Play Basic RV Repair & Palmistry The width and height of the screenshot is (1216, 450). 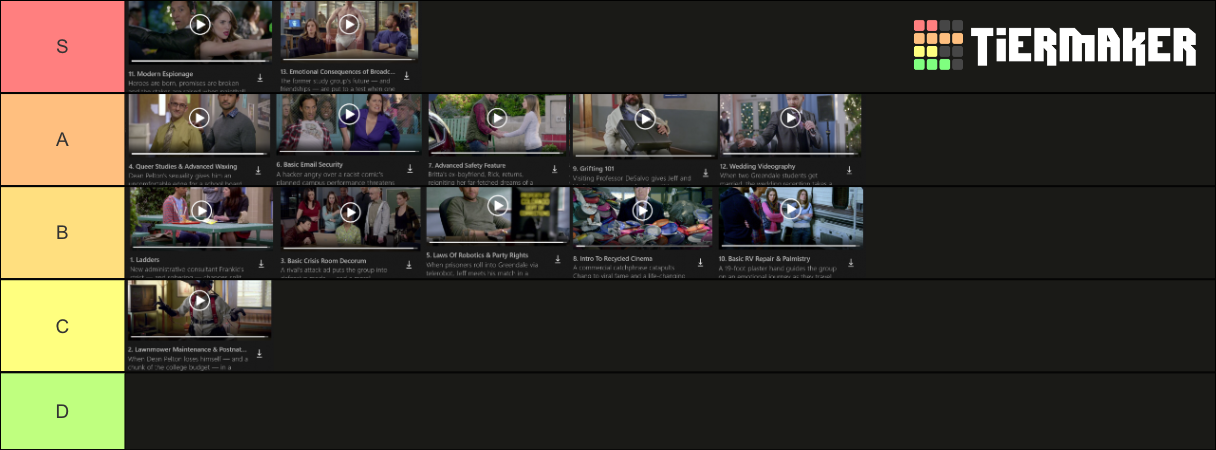(790, 209)
